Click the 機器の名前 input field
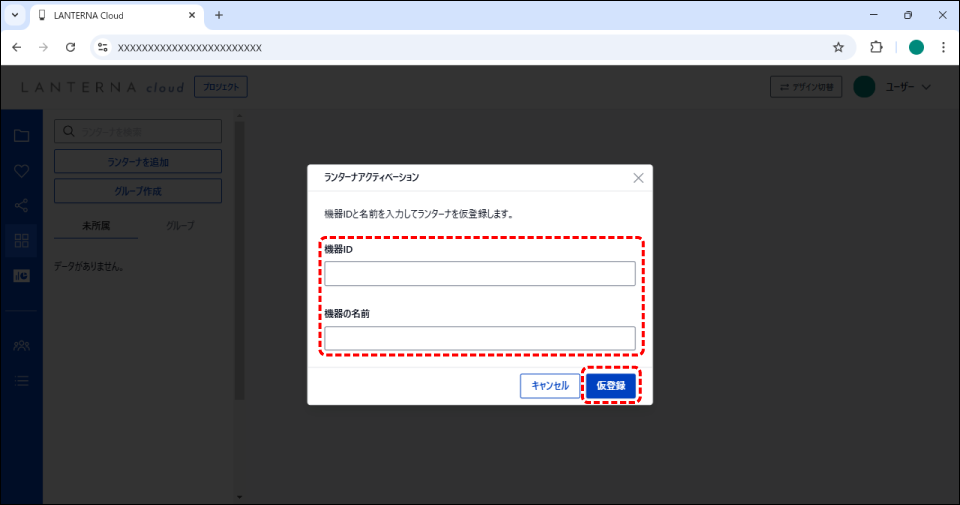This screenshot has height=505, width=960. (479, 338)
